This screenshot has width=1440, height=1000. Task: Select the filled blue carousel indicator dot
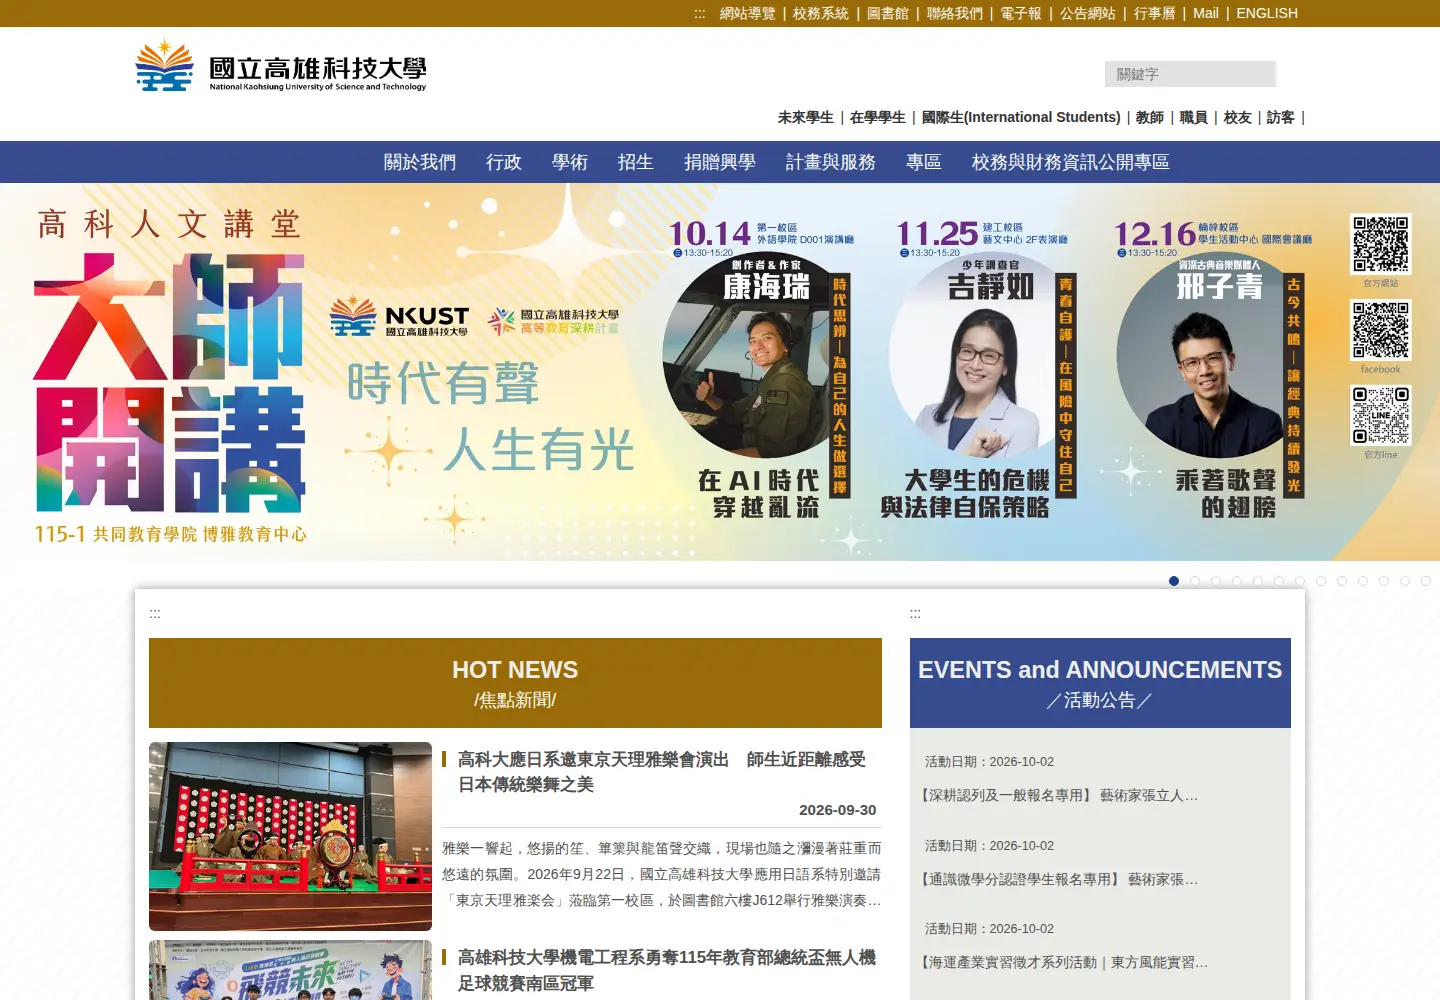tap(1174, 581)
